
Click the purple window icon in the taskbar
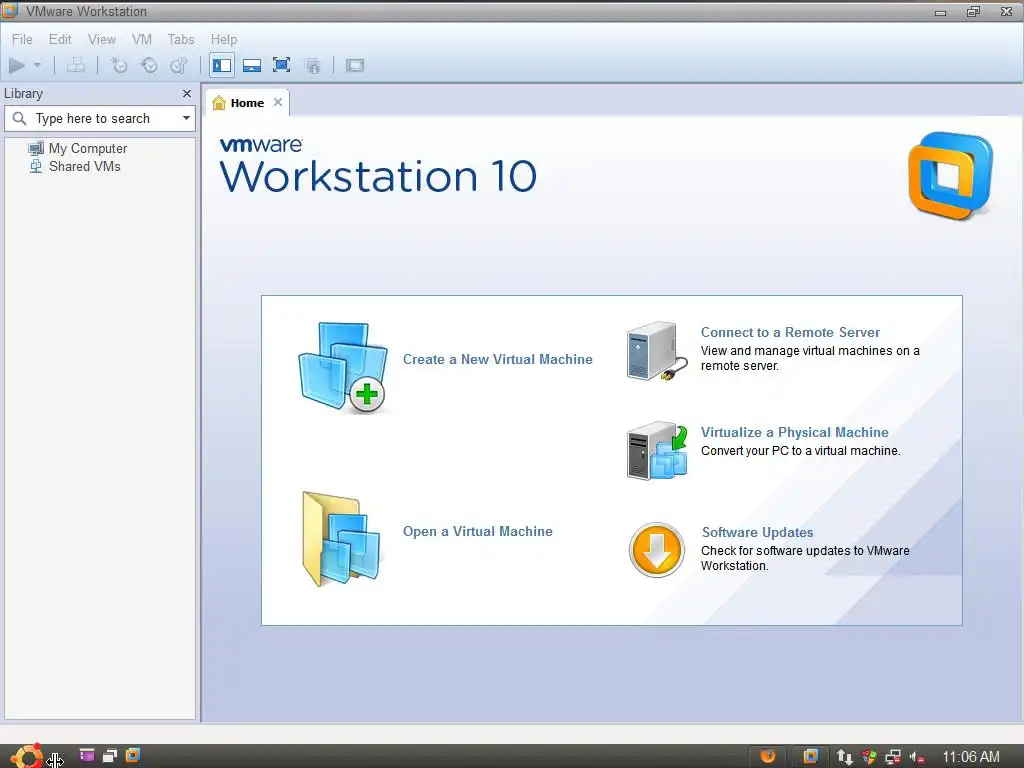pos(87,756)
